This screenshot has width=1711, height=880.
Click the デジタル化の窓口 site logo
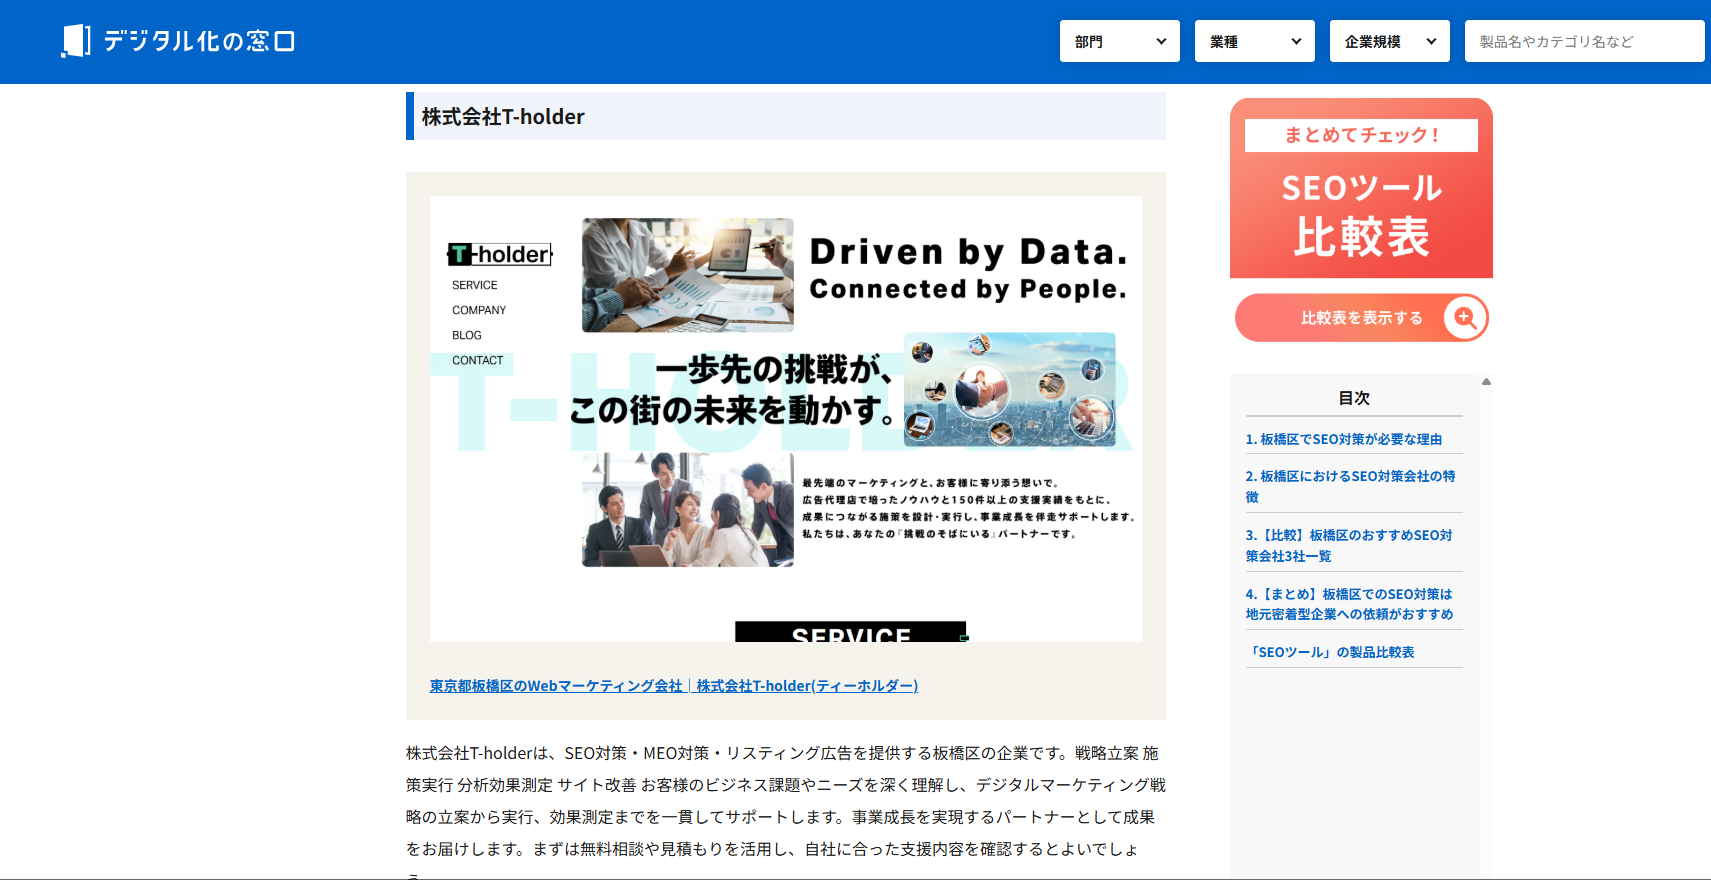tap(178, 41)
